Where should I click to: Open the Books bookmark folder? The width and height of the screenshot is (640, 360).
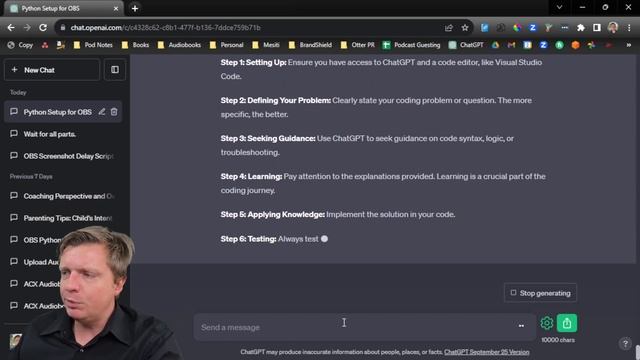(x=136, y=45)
